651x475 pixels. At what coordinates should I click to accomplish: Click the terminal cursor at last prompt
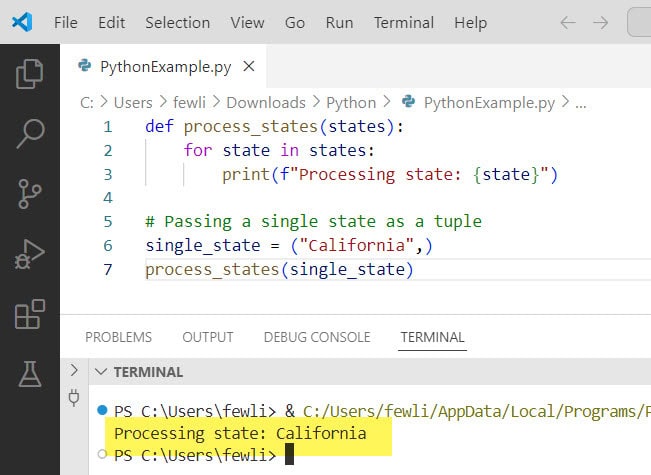pos(289,453)
